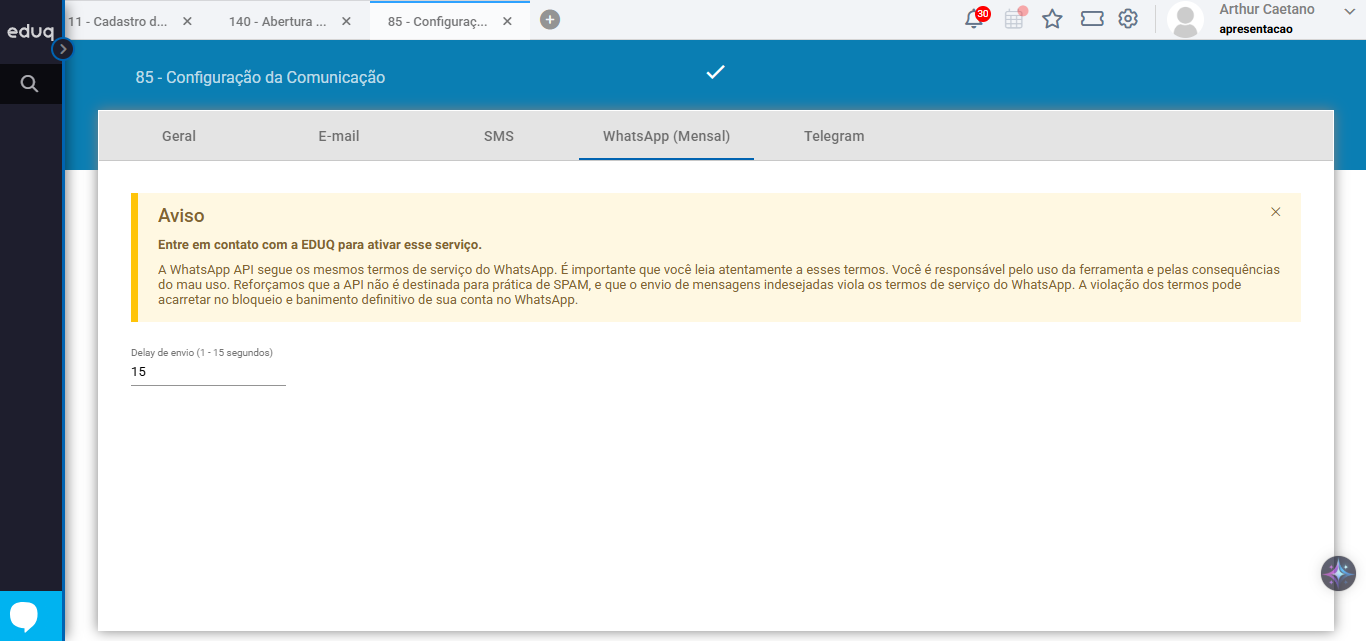Viewport: 1366px width, 641px height.
Task: Open the Telegram settings tab
Action: tap(834, 136)
